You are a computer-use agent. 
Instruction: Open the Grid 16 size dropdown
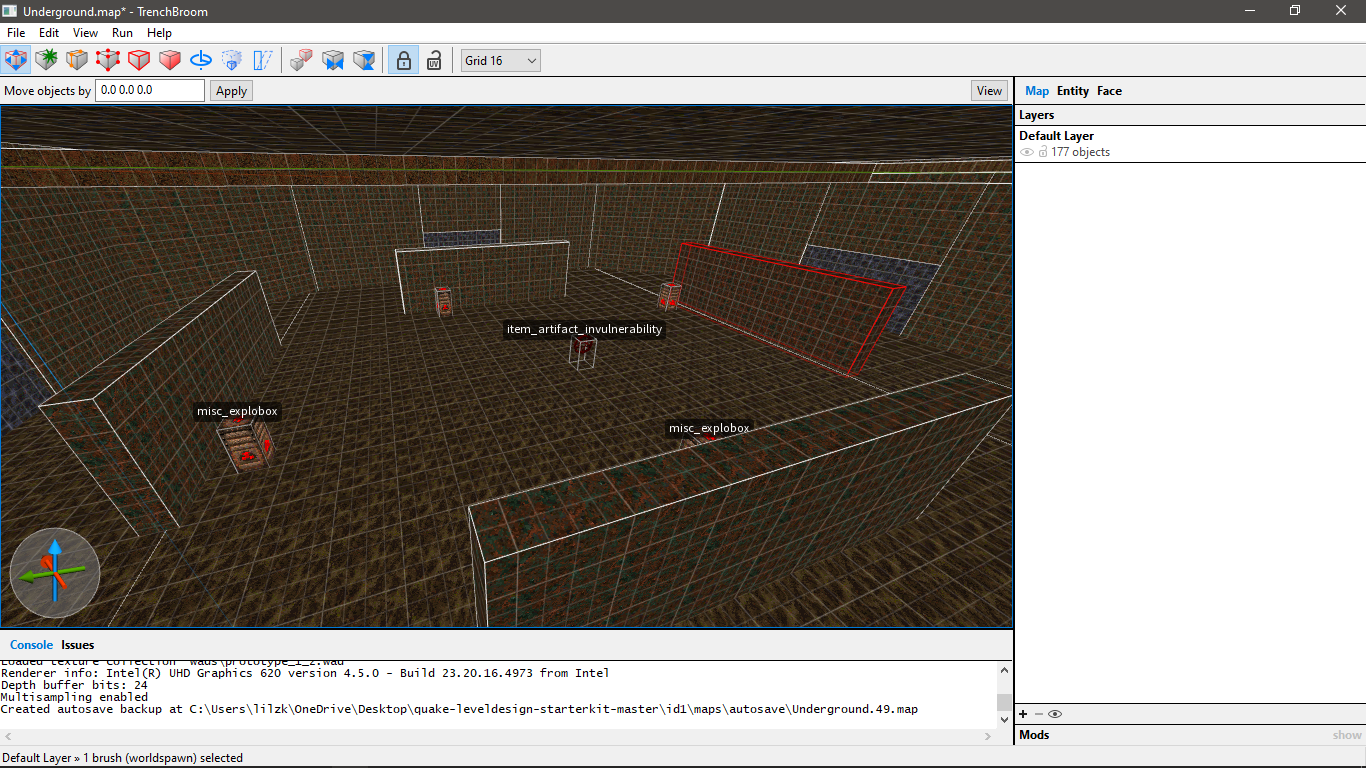click(x=501, y=61)
